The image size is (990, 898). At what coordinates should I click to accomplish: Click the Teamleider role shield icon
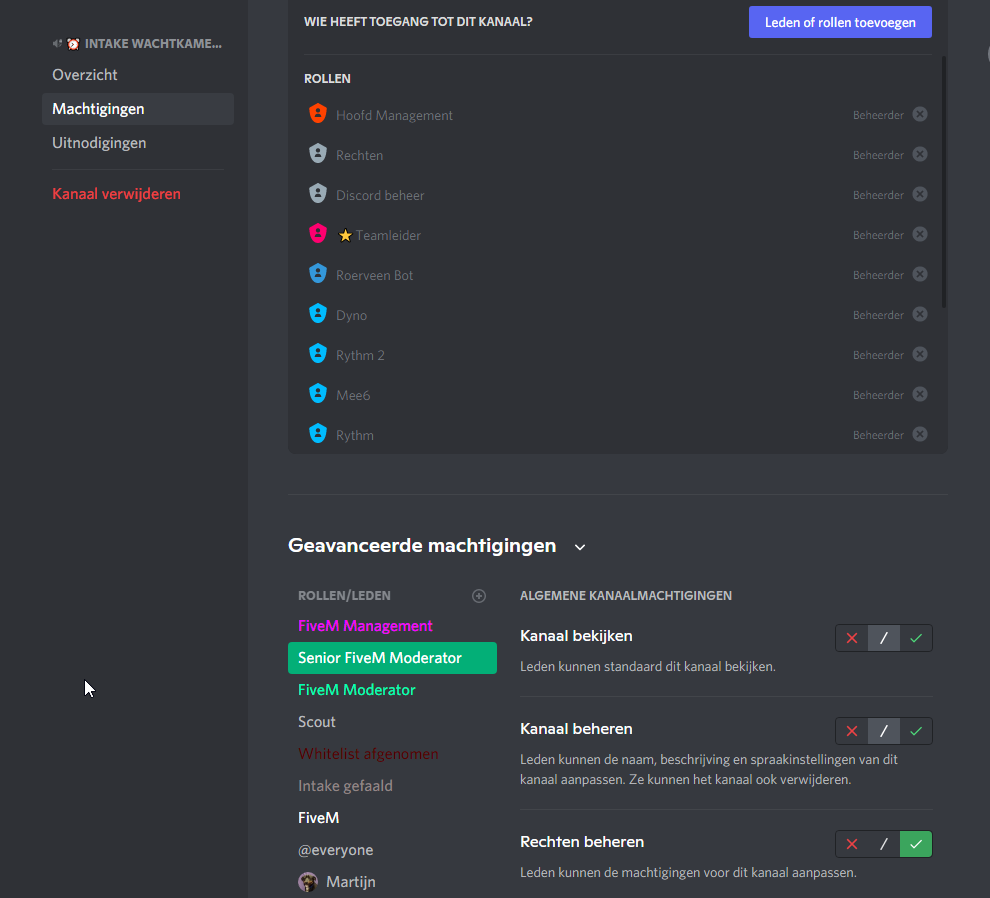[318, 234]
